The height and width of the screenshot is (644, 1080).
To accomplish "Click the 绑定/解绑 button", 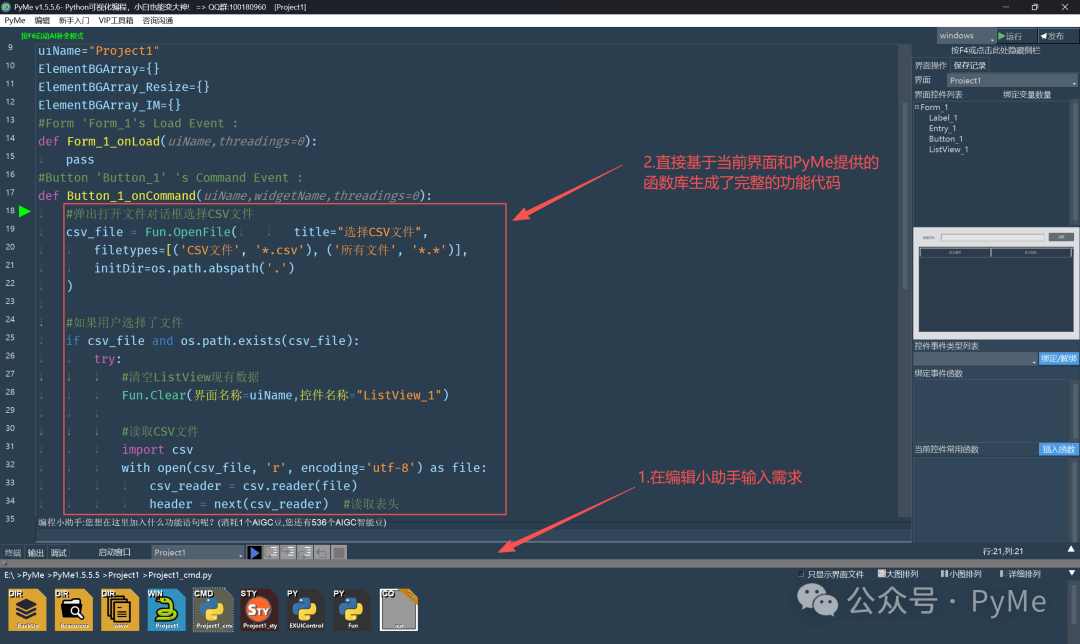I will (1058, 359).
